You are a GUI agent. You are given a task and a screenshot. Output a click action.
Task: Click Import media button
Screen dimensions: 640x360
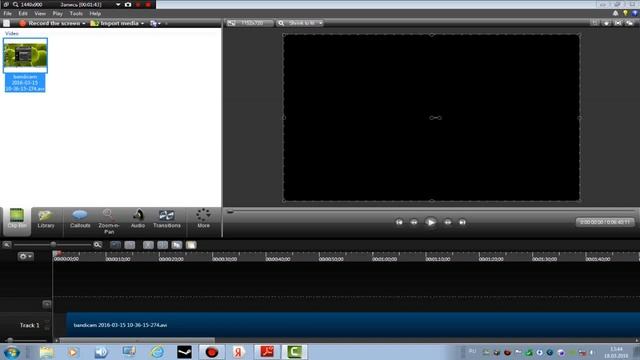[115, 23]
